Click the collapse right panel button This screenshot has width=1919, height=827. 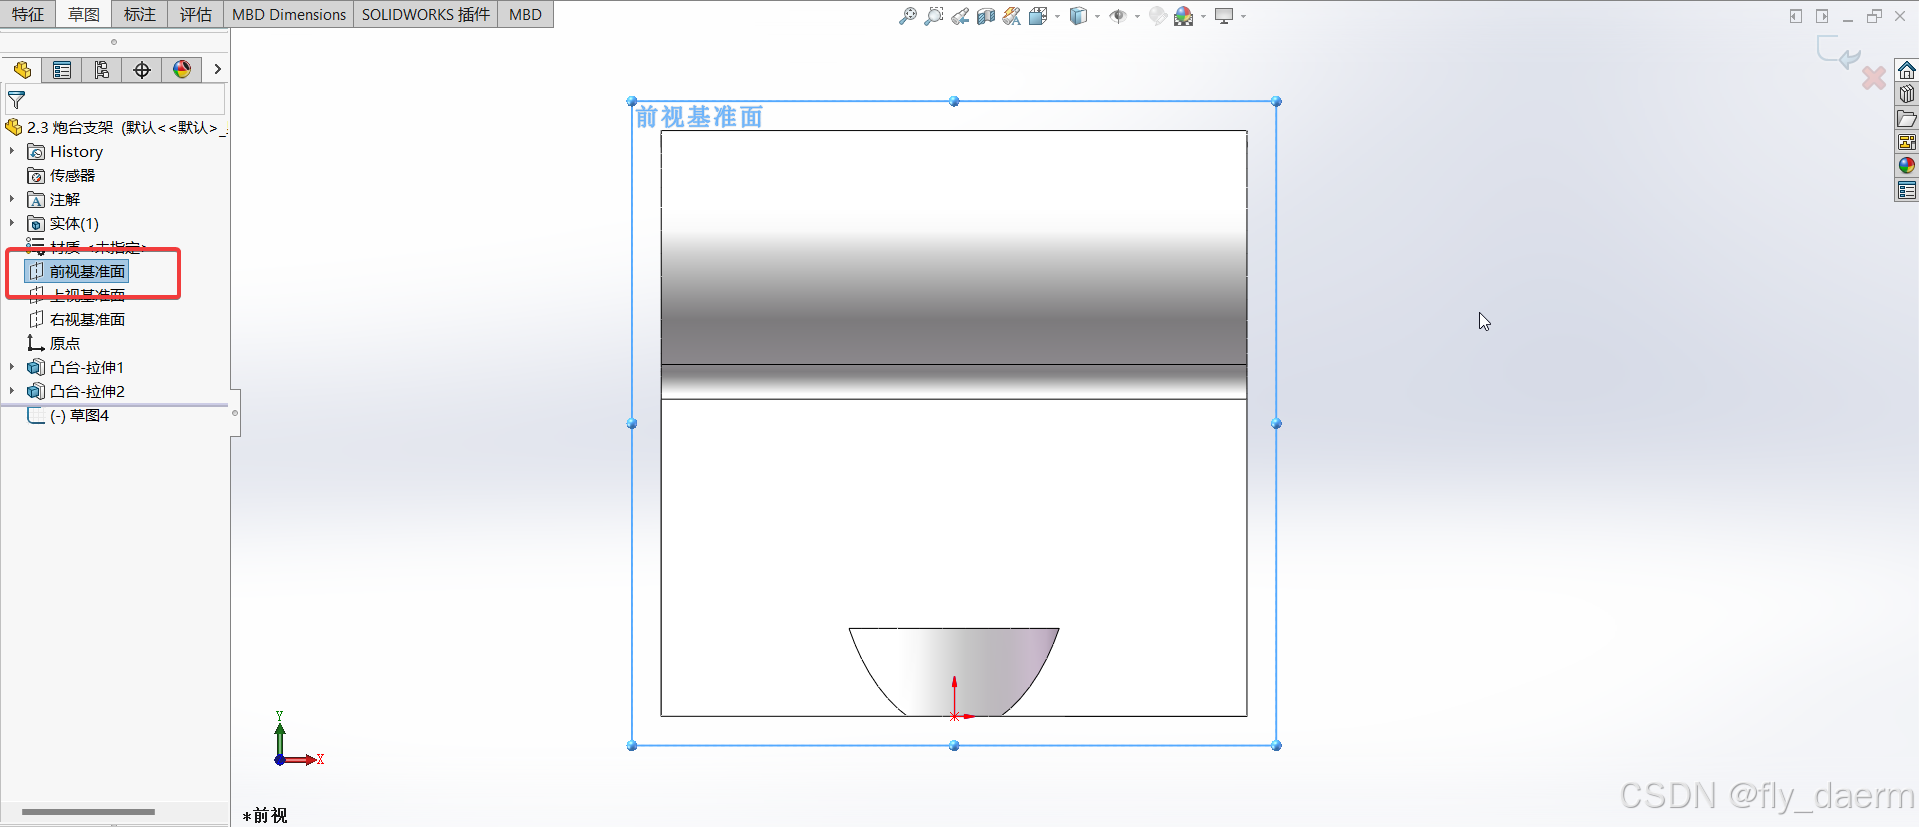(x=1822, y=16)
